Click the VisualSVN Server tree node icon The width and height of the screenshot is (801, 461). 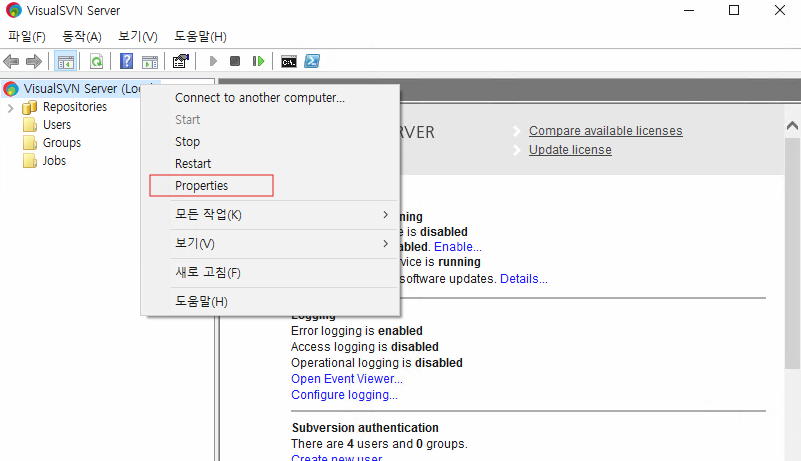11,89
